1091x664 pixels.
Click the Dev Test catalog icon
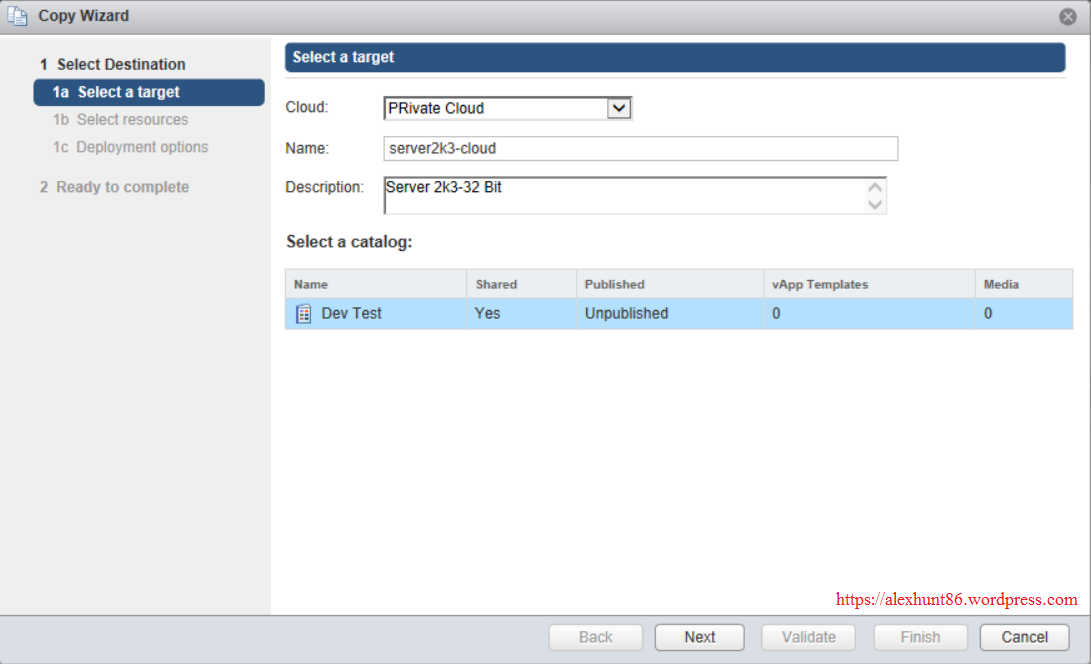click(x=304, y=314)
